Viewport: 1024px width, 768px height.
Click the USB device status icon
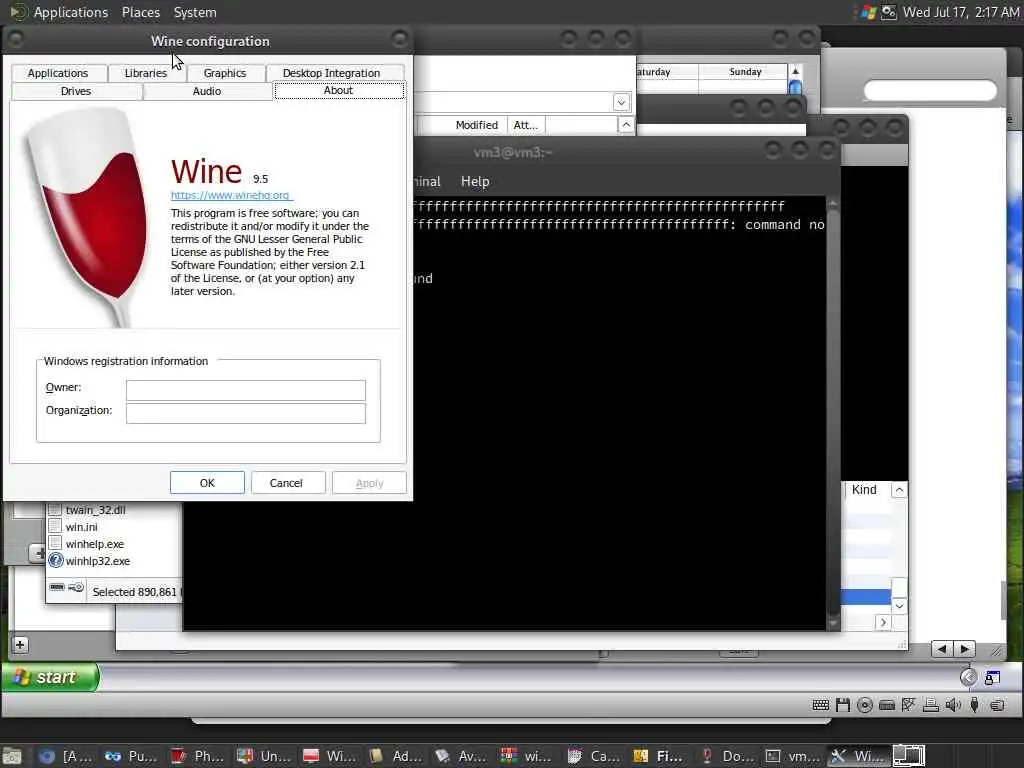click(974, 705)
